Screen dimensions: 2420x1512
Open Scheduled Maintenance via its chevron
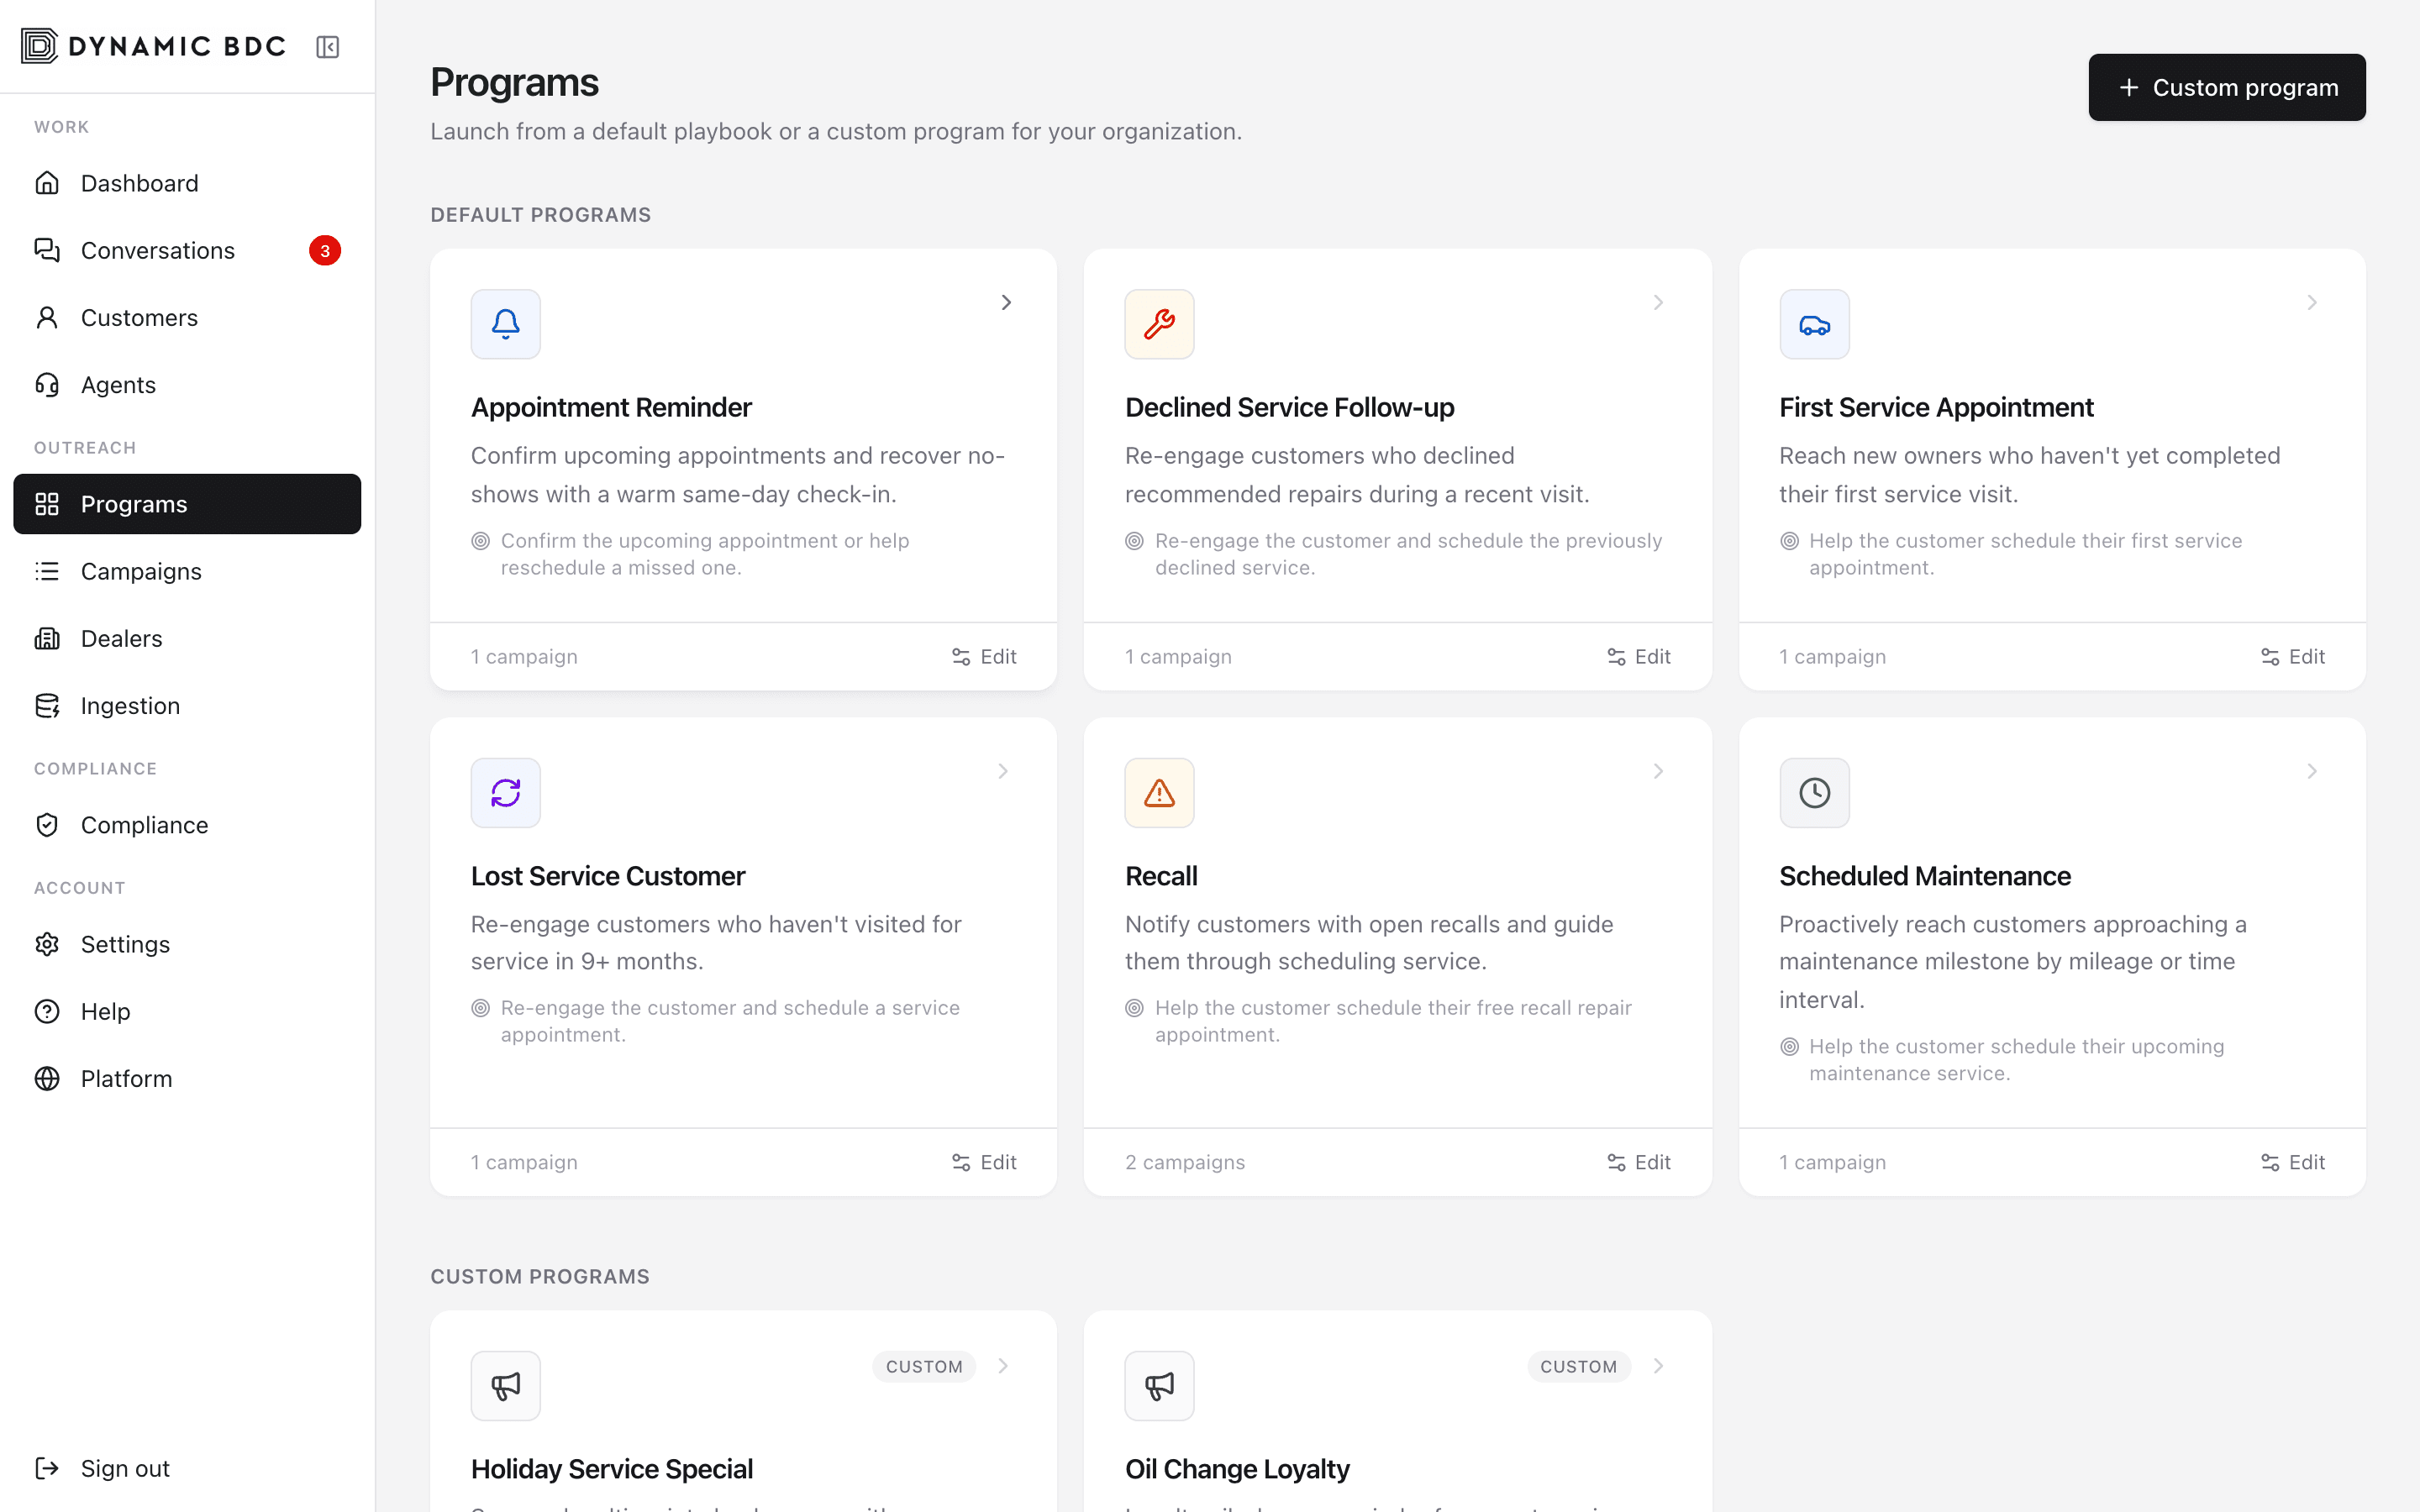pos(2312,771)
